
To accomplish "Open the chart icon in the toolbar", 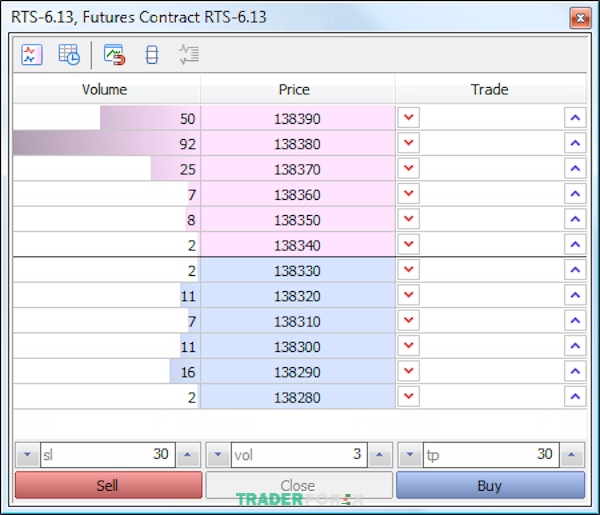I will tap(31, 55).
